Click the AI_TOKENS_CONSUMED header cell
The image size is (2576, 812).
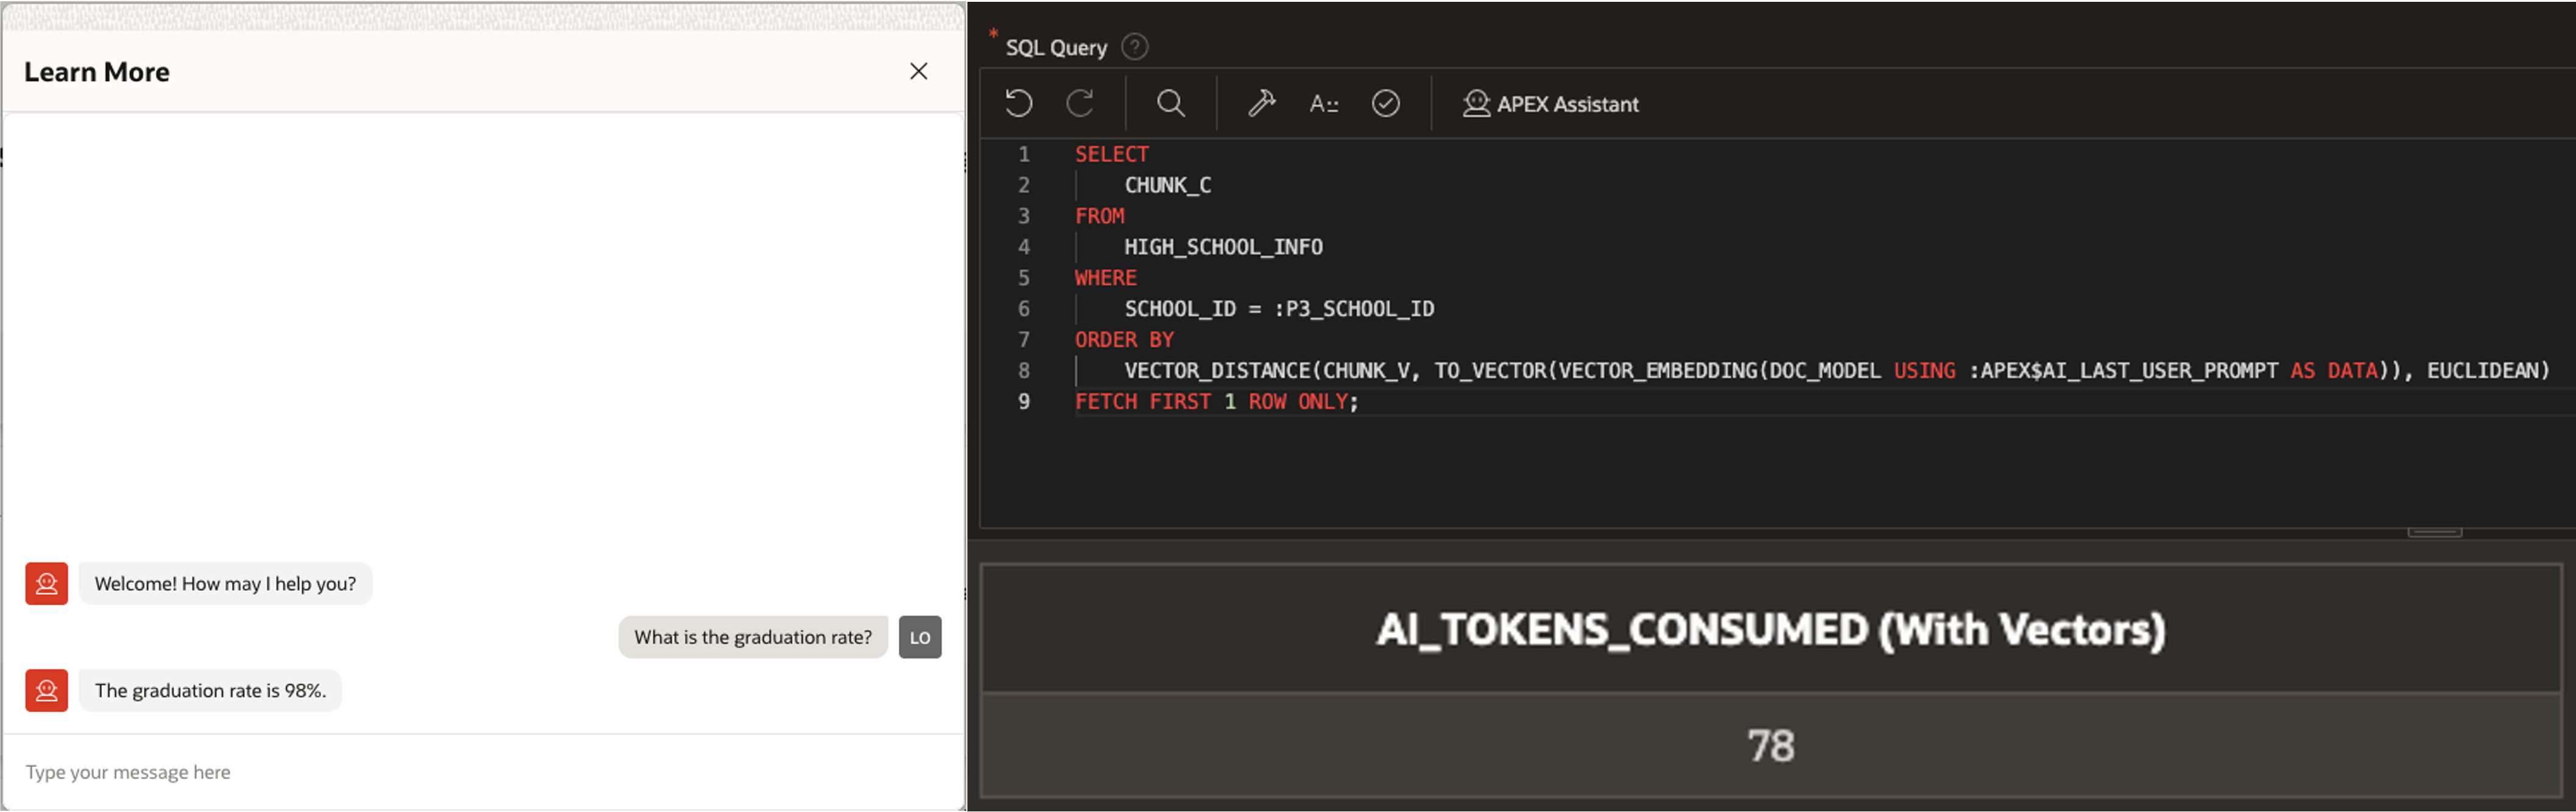(1770, 630)
